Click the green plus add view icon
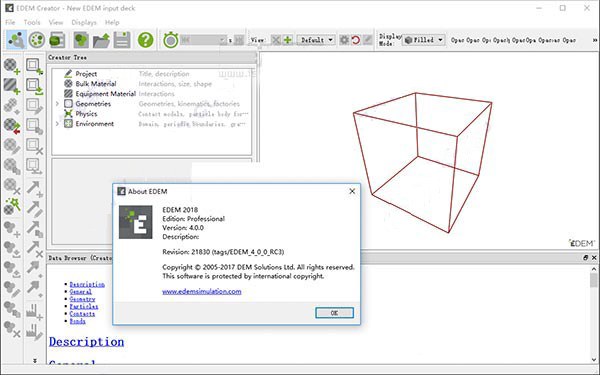 [288, 40]
